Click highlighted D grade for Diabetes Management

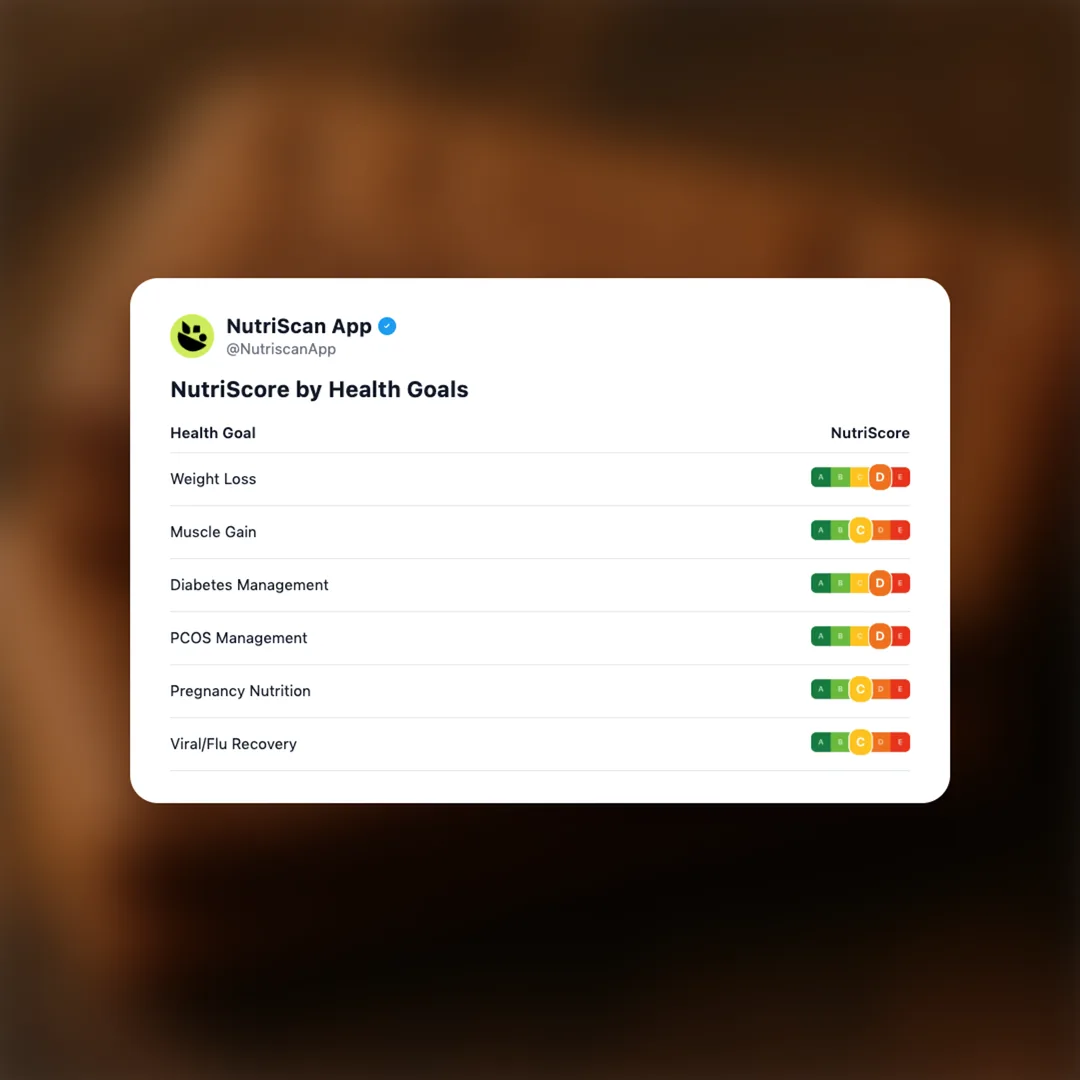pyautogui.click(x=880, y=584)
